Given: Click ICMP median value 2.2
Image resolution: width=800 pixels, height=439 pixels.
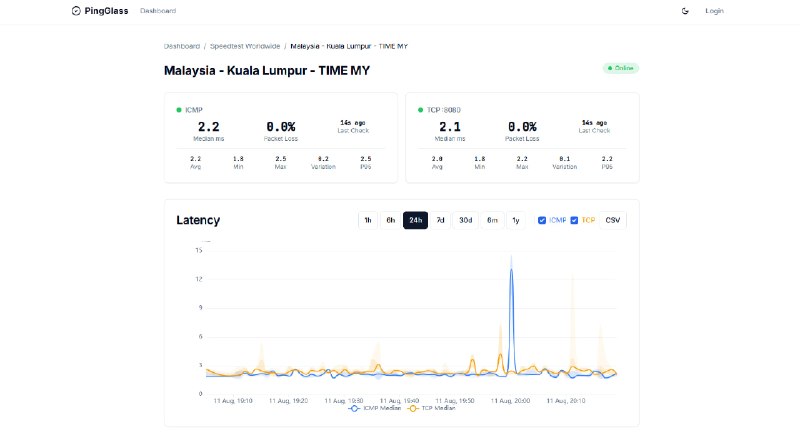Looking at the screenshot, I should tap(209, 127).
